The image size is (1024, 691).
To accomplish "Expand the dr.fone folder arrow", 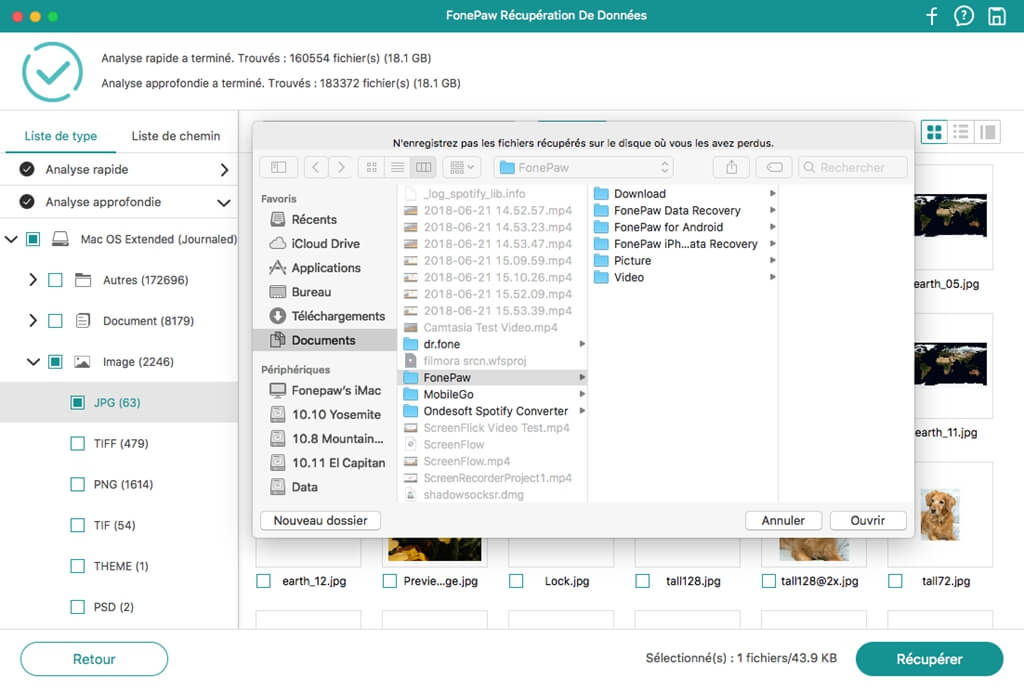I will (x=582, y=344).
